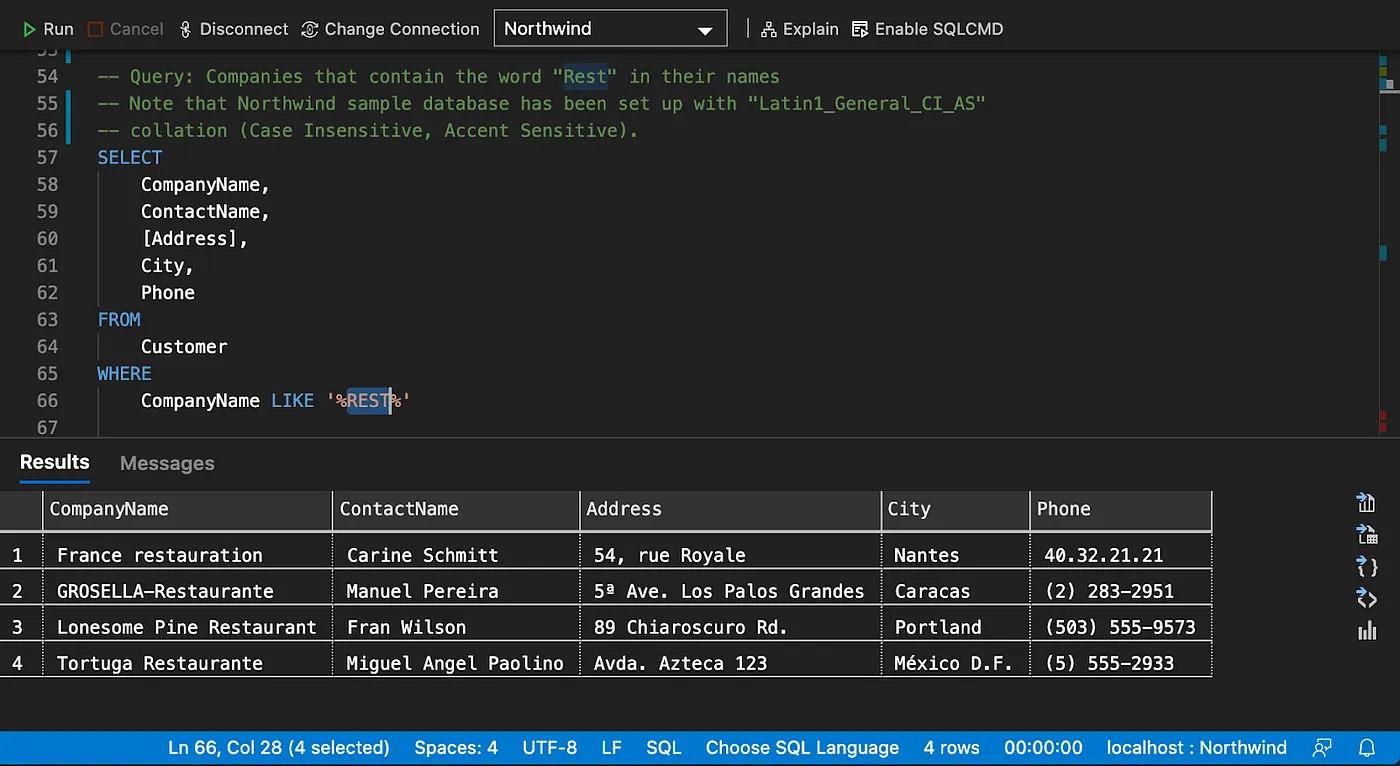Change indentation via "Spaces: 4"
The width and height of the screenshot is (1400, 766).
tap(456, 748)
